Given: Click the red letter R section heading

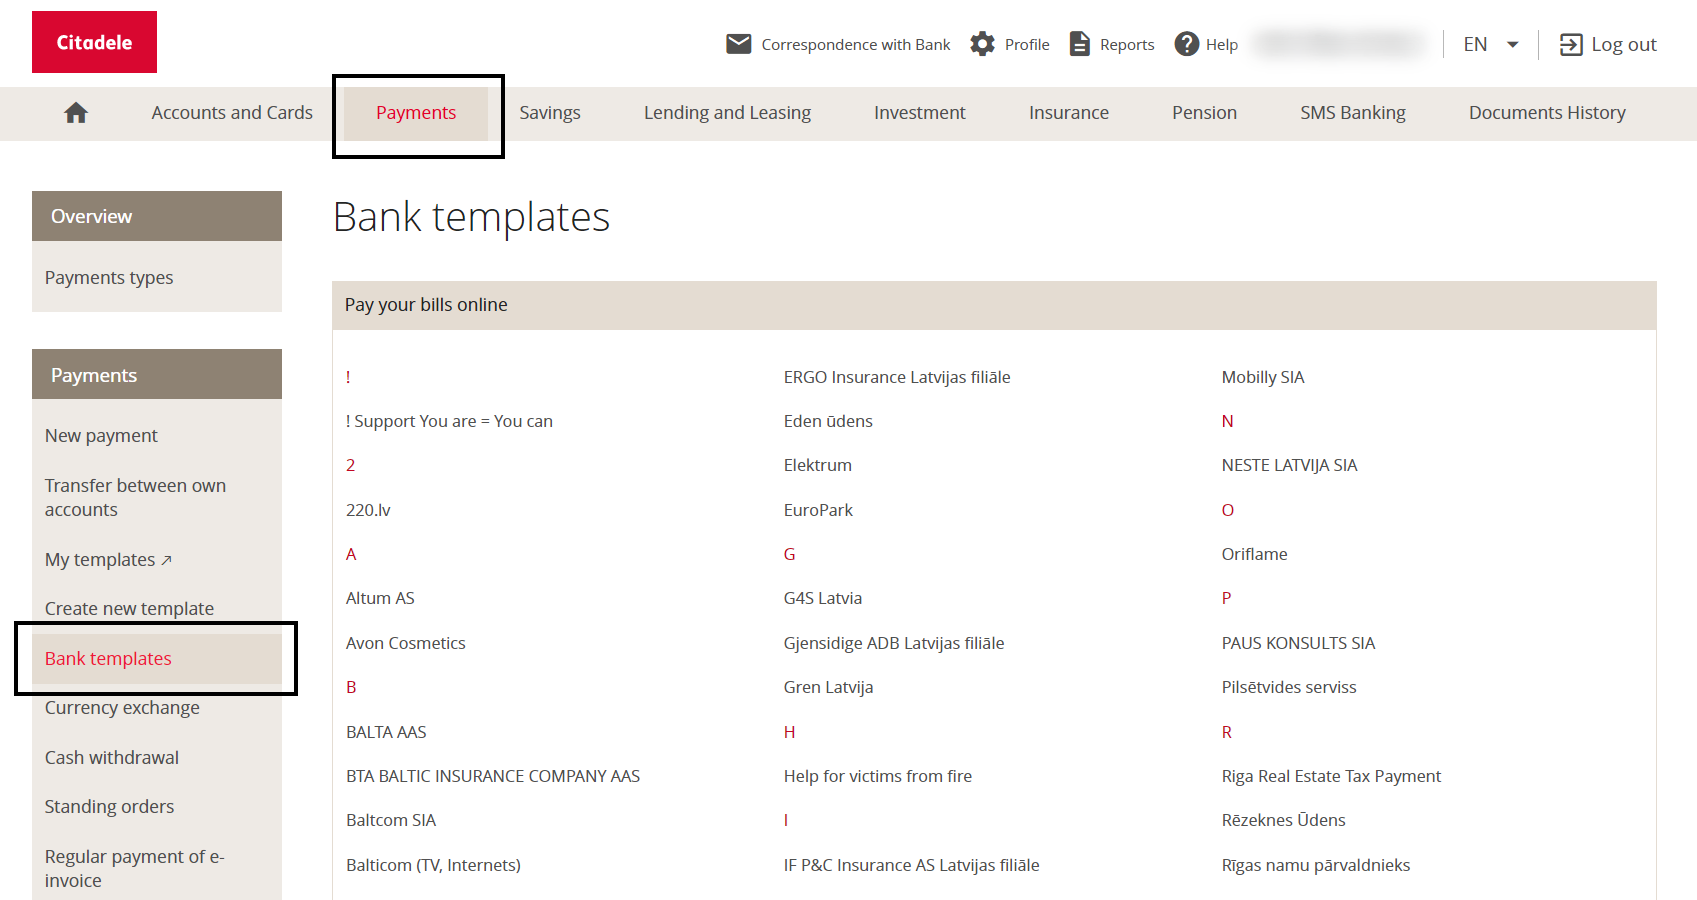Looking at the screenshot, I should point(1227,732).
